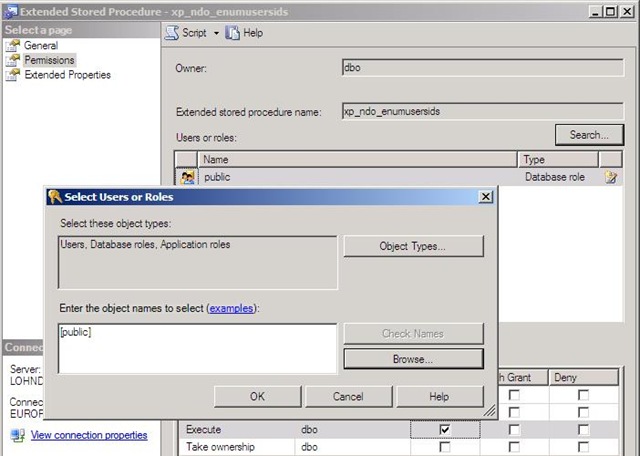Click the Extended stored procedure name field

pyautogui.click(x=483, y=111)
